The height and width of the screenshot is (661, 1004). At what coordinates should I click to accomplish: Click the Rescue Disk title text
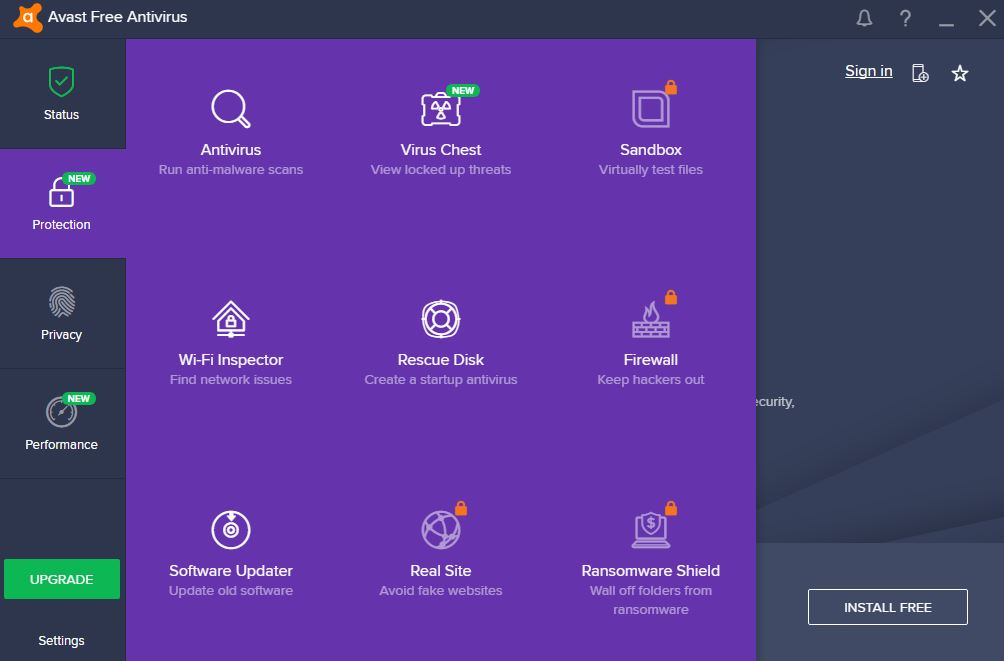pos(441,360)
